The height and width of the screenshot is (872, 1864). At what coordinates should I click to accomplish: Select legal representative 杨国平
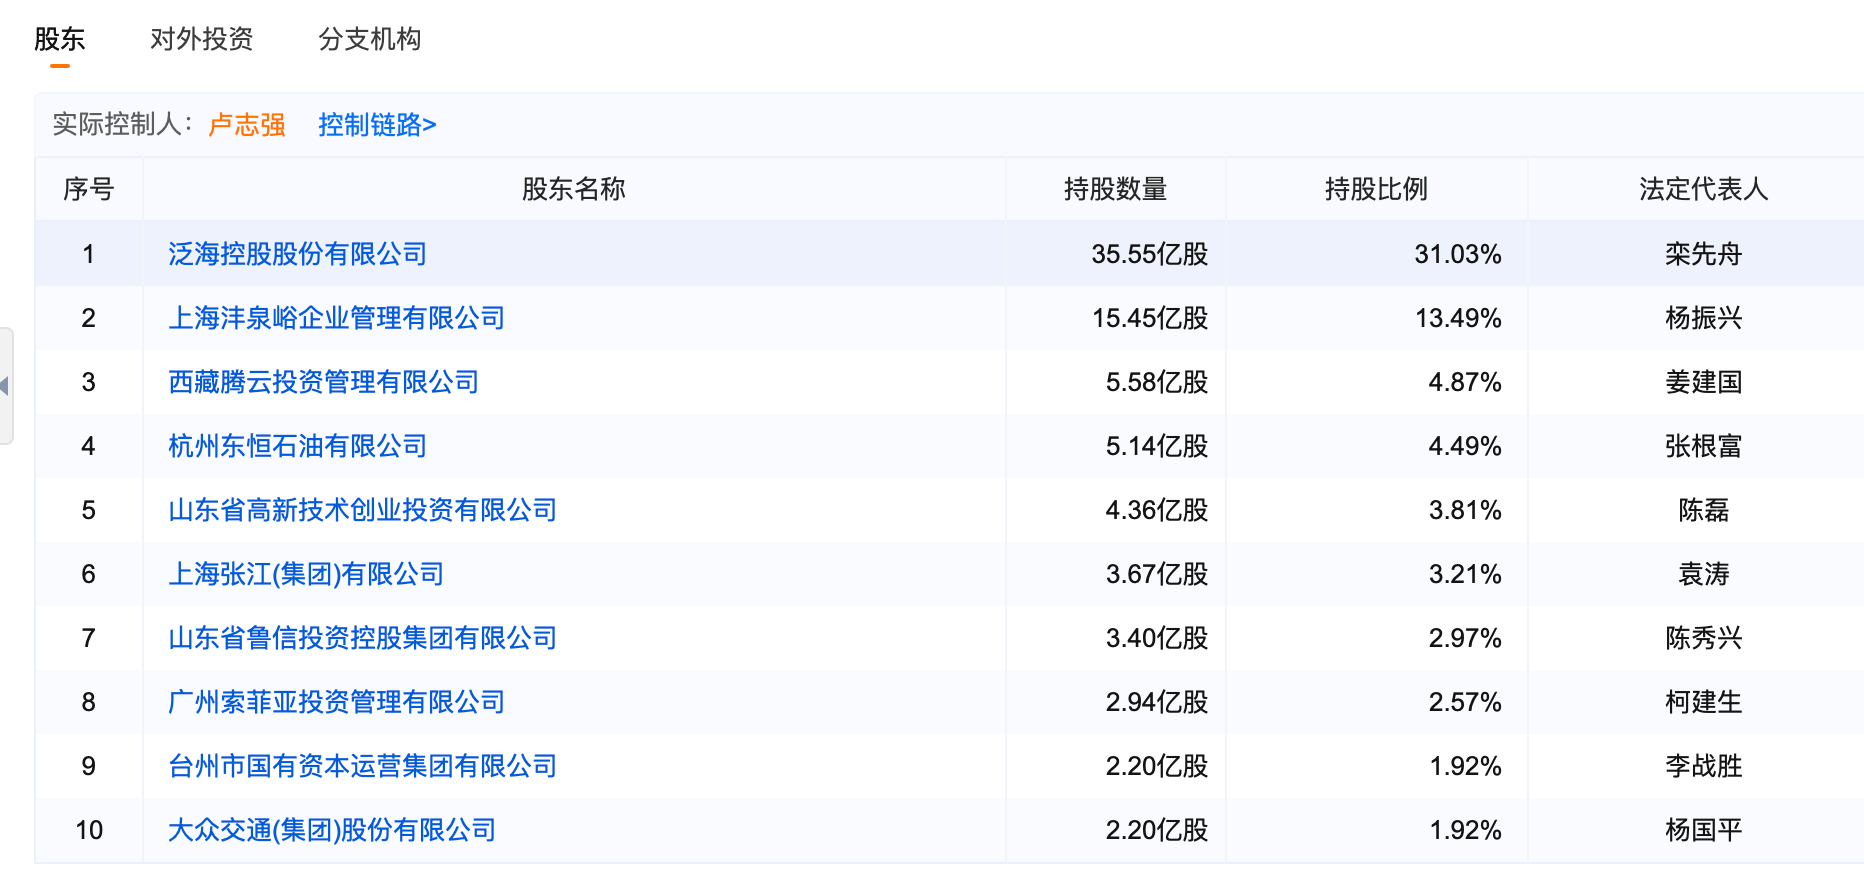1704,830
